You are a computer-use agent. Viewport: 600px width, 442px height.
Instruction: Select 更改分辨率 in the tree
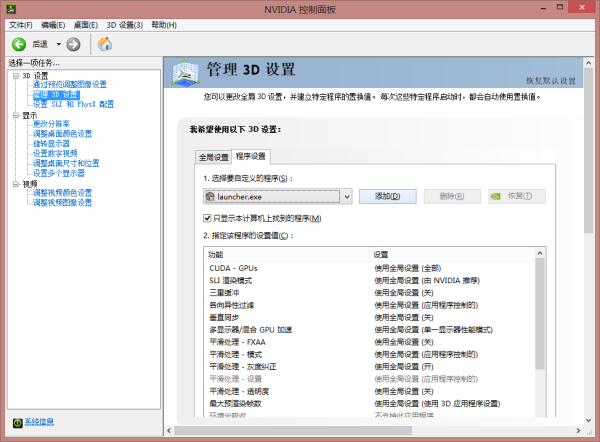pos(51,124)
